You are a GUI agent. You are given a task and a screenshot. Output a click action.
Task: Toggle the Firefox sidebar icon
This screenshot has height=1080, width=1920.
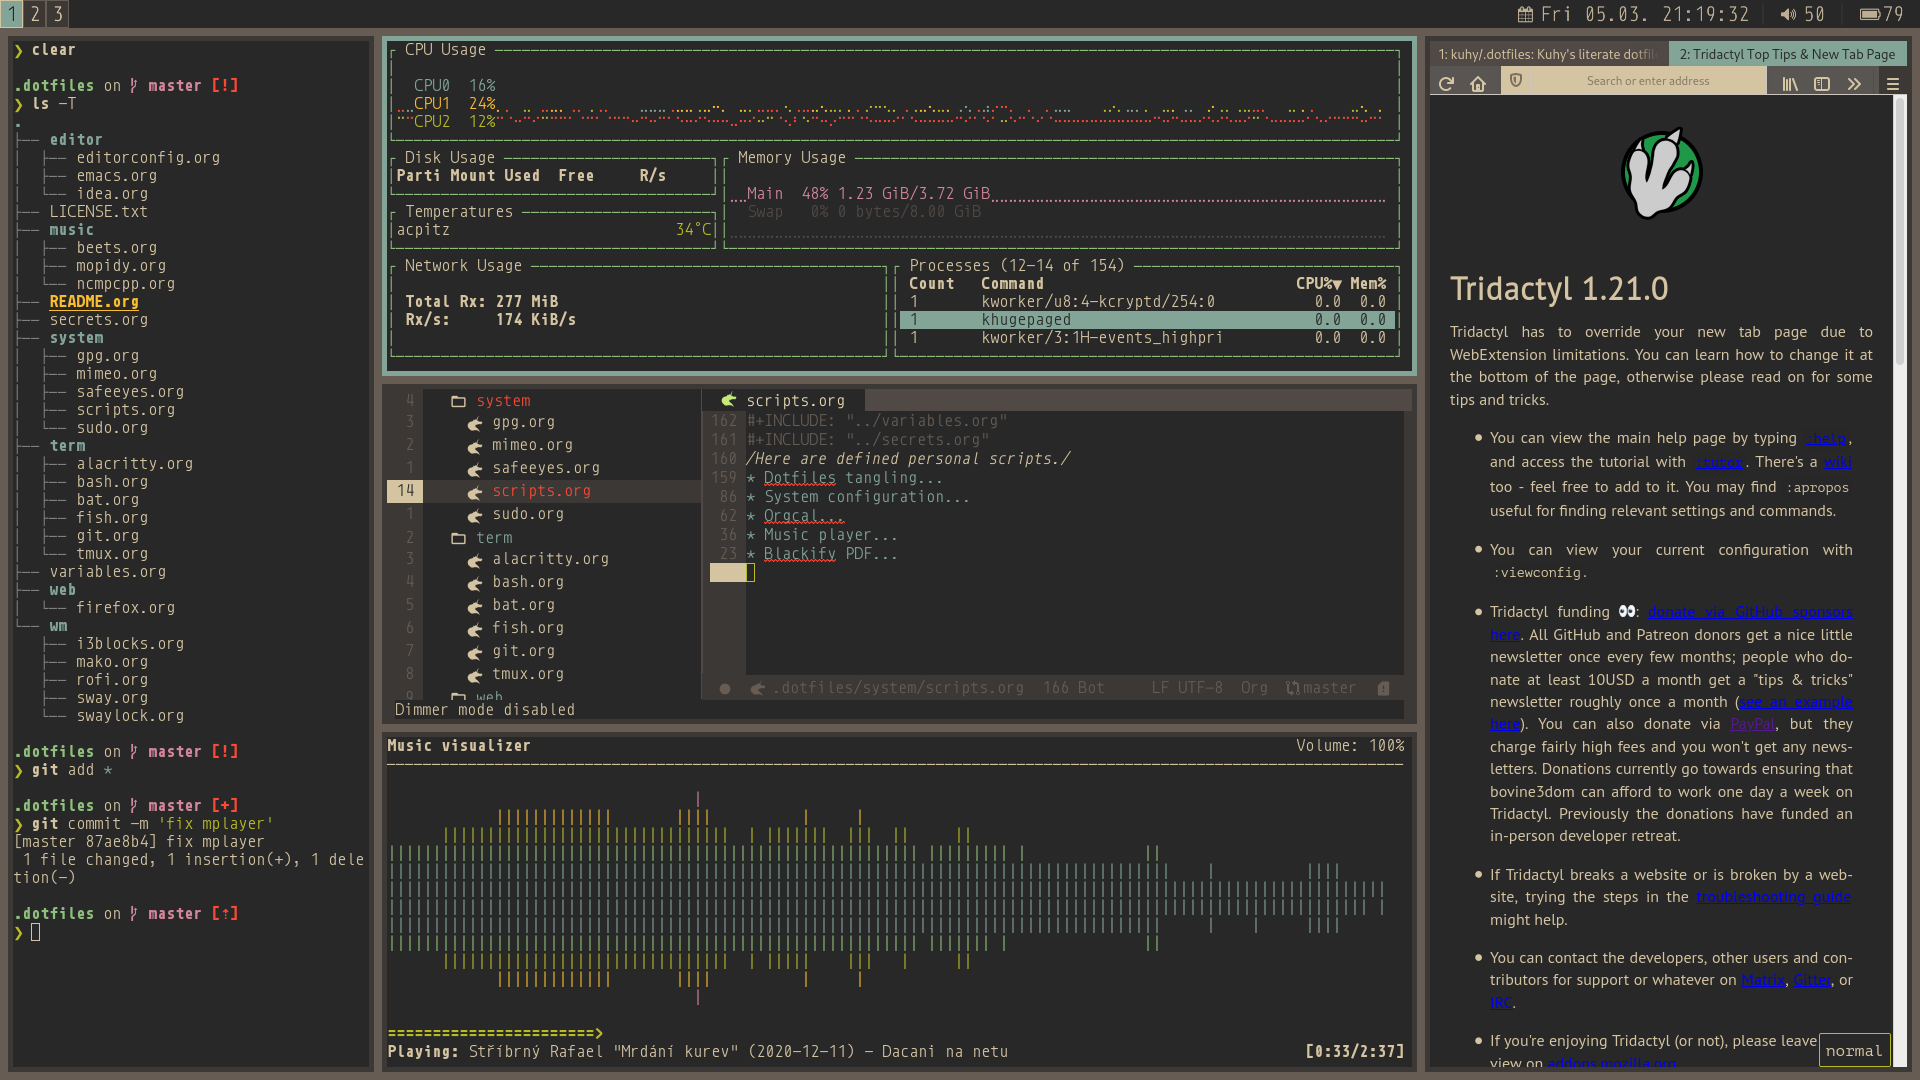[1822, 84]
